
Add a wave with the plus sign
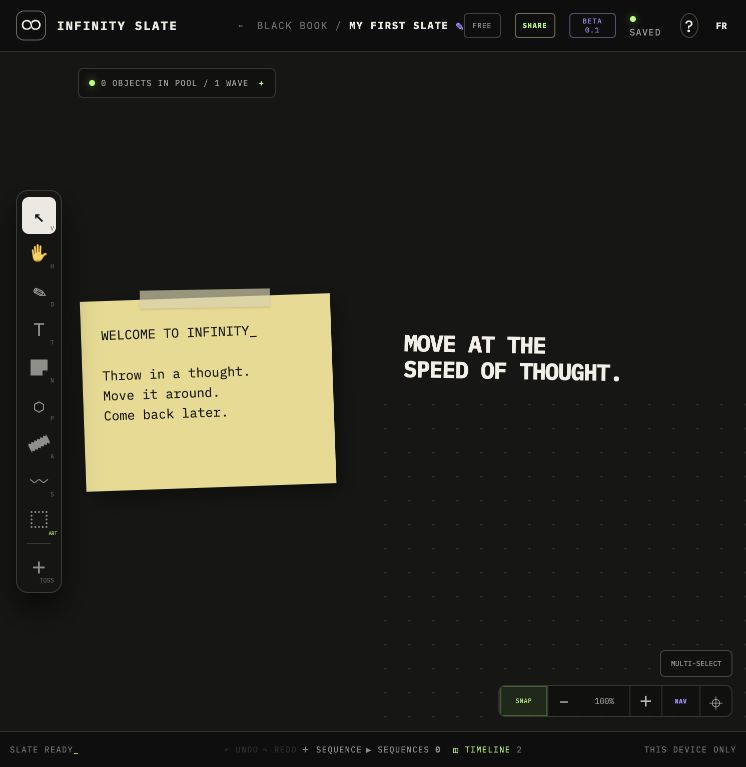[261, 83]
